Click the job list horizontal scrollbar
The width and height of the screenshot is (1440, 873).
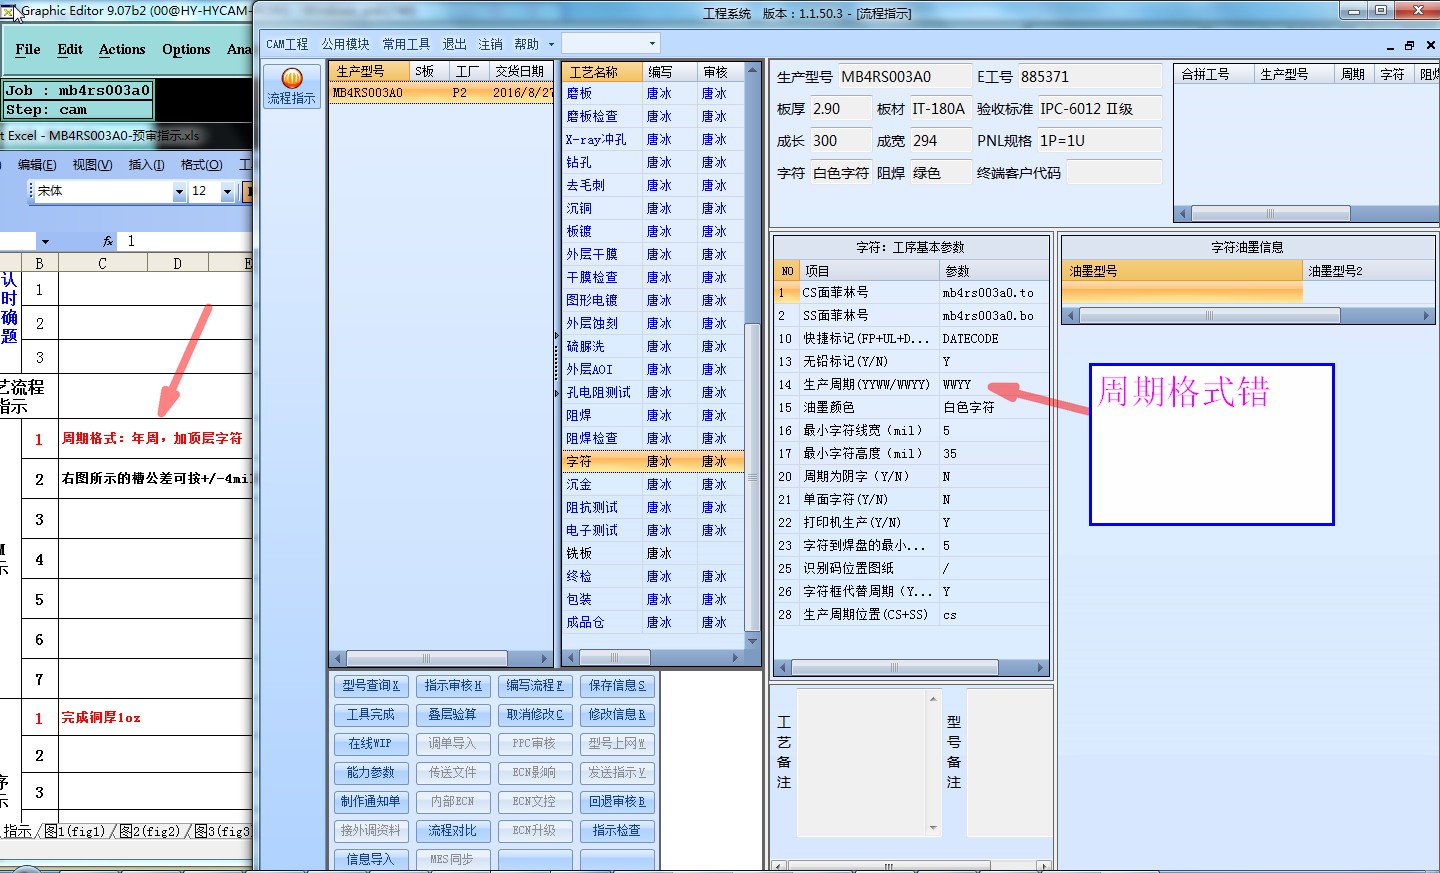[441, 658]
